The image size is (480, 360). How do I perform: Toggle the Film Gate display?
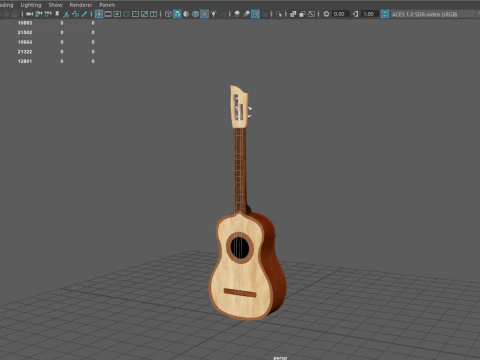(108, 14)
